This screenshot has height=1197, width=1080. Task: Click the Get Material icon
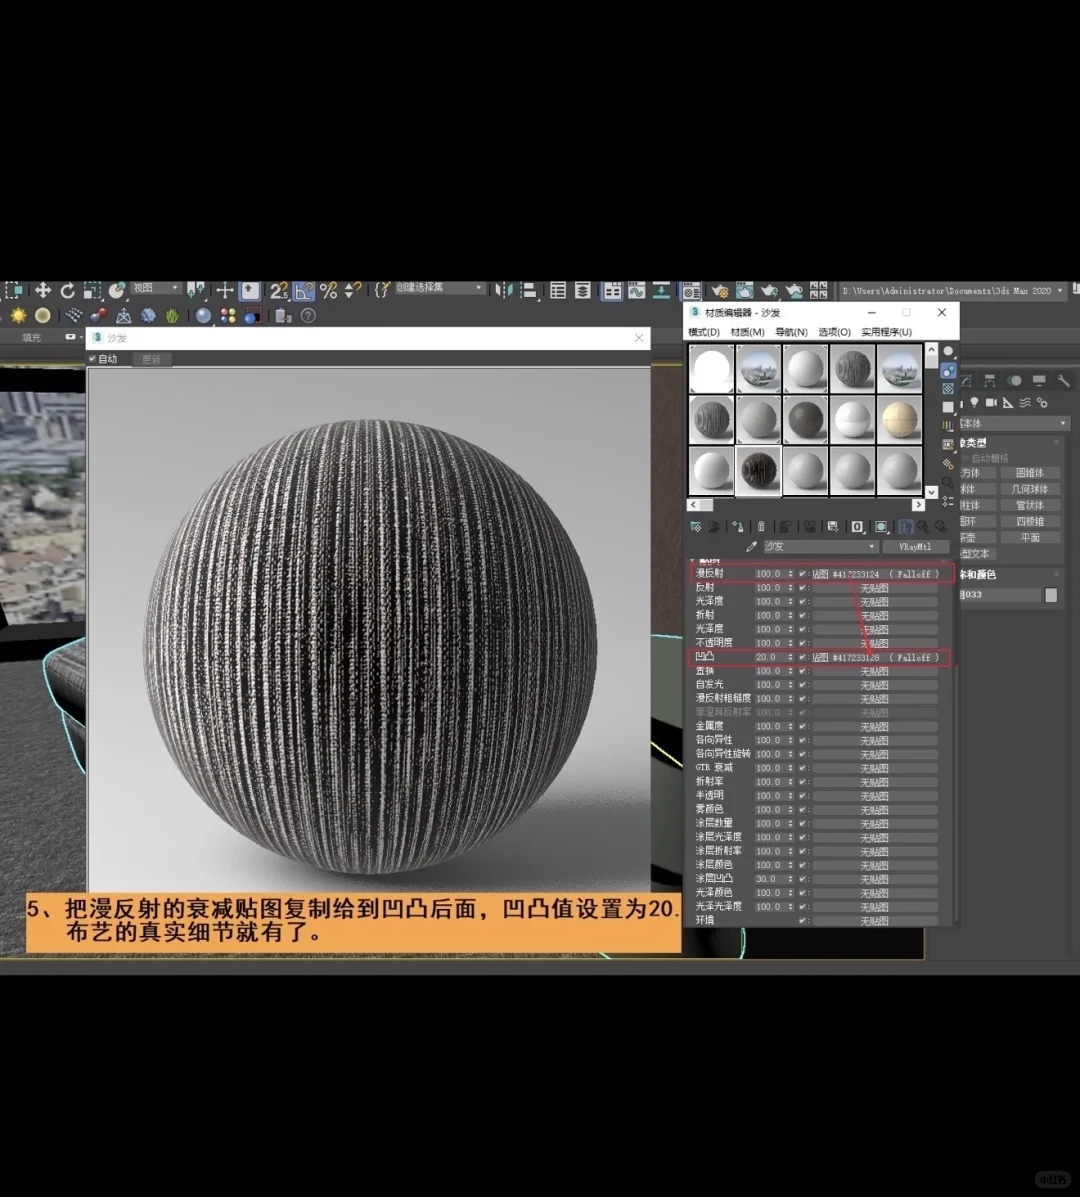point(698,526)
